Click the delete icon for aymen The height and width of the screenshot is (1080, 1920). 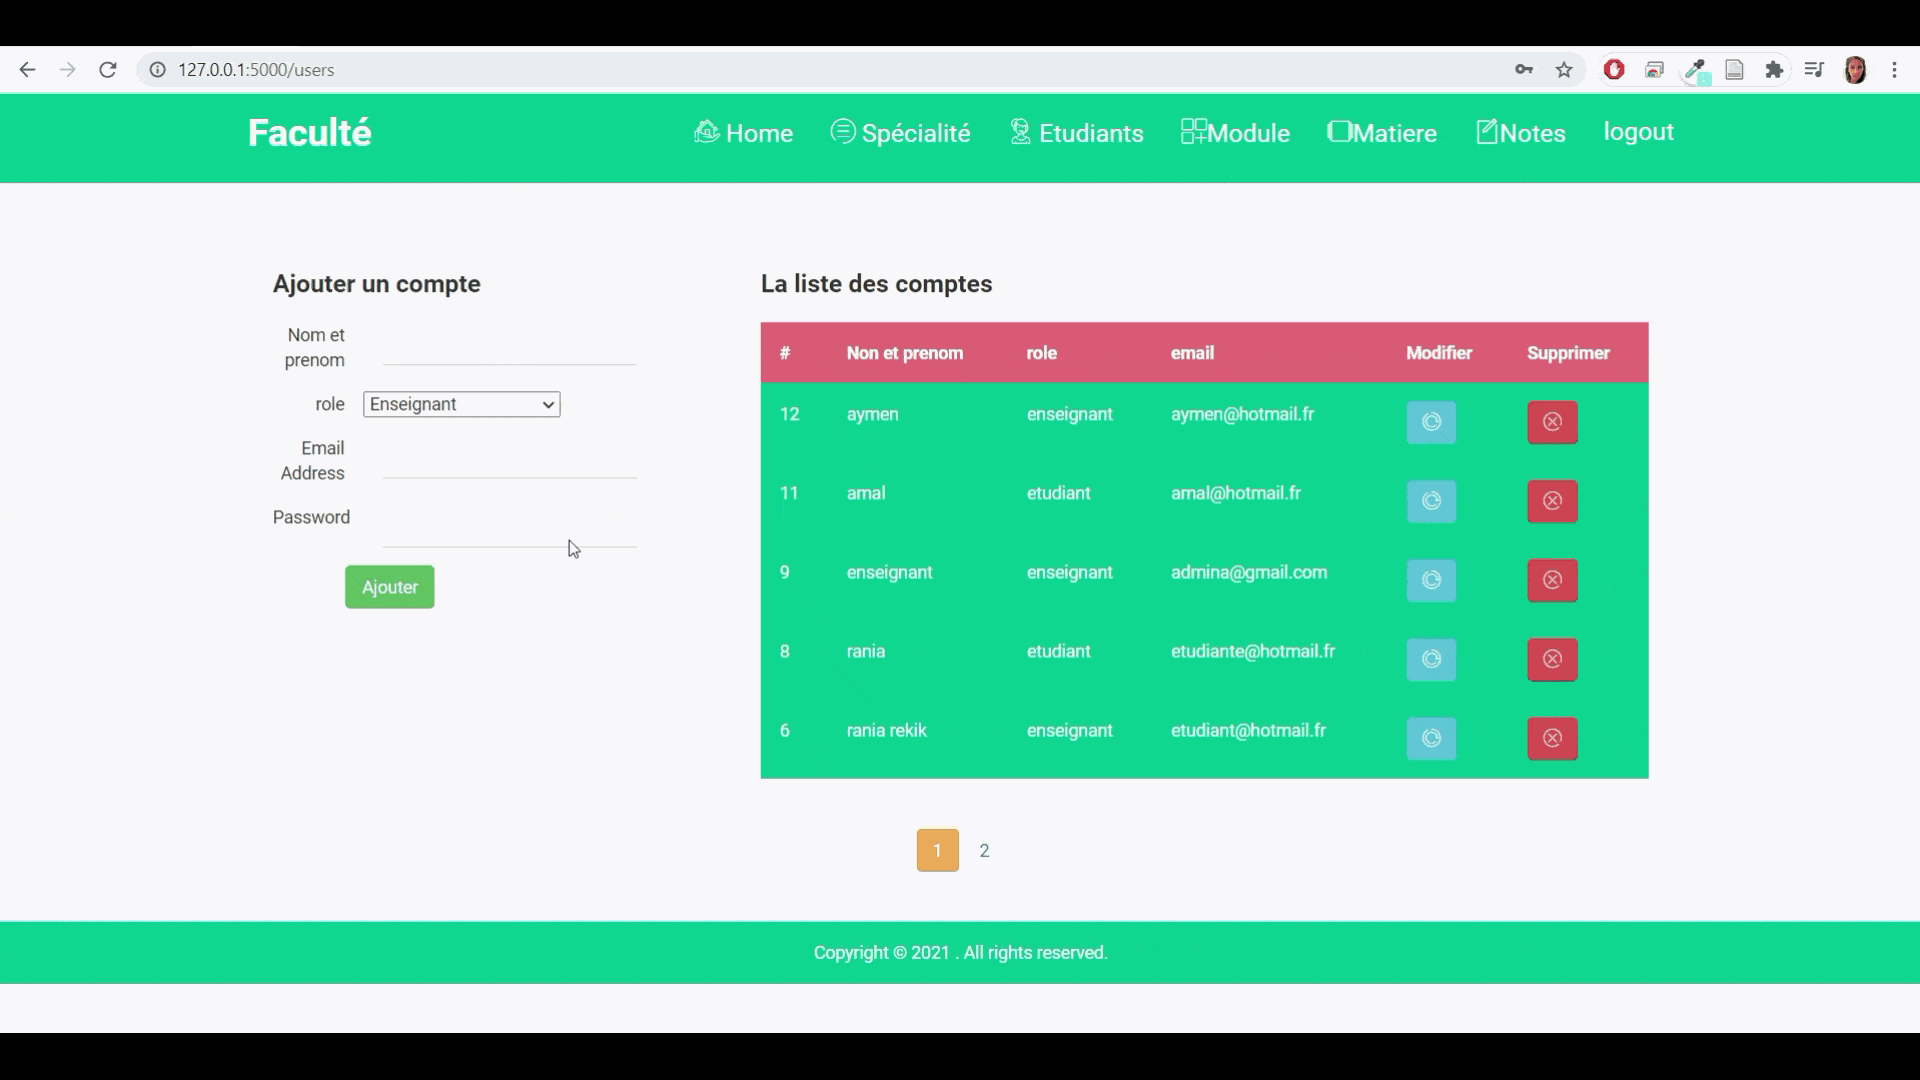point(1552,422)
